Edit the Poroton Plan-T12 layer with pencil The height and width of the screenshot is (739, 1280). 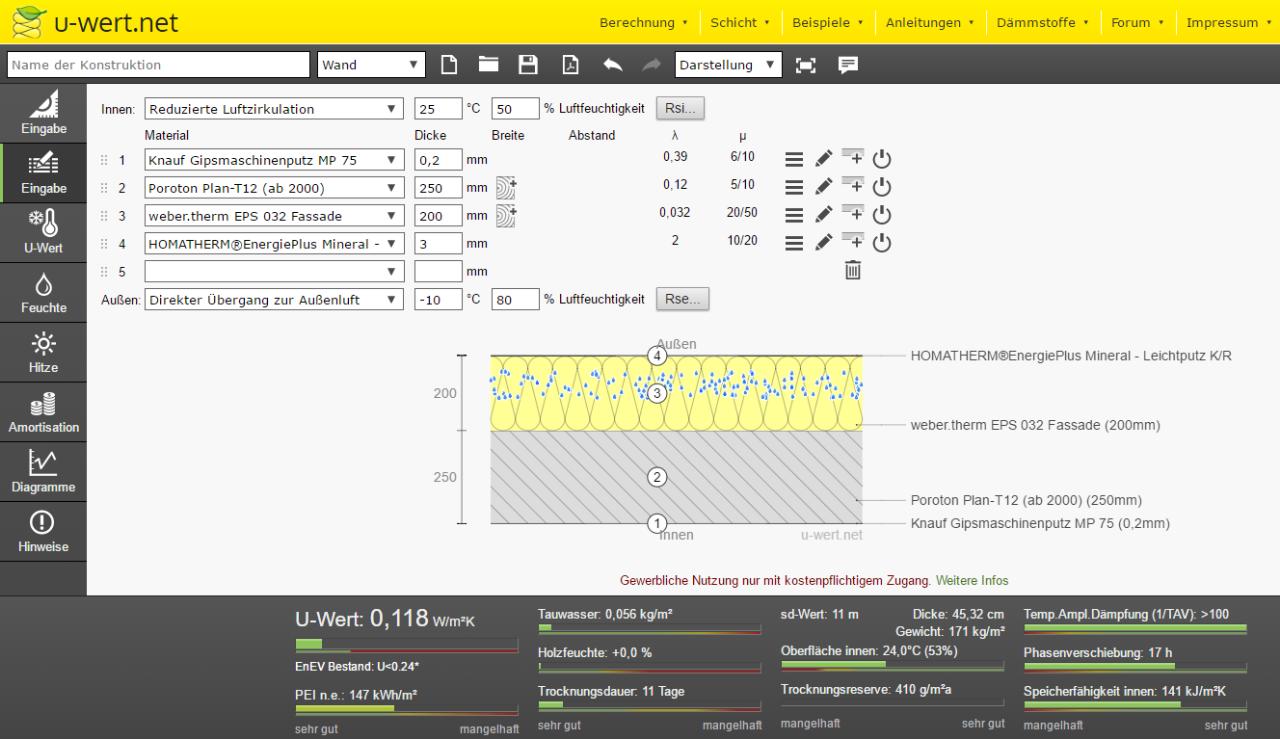823,187
